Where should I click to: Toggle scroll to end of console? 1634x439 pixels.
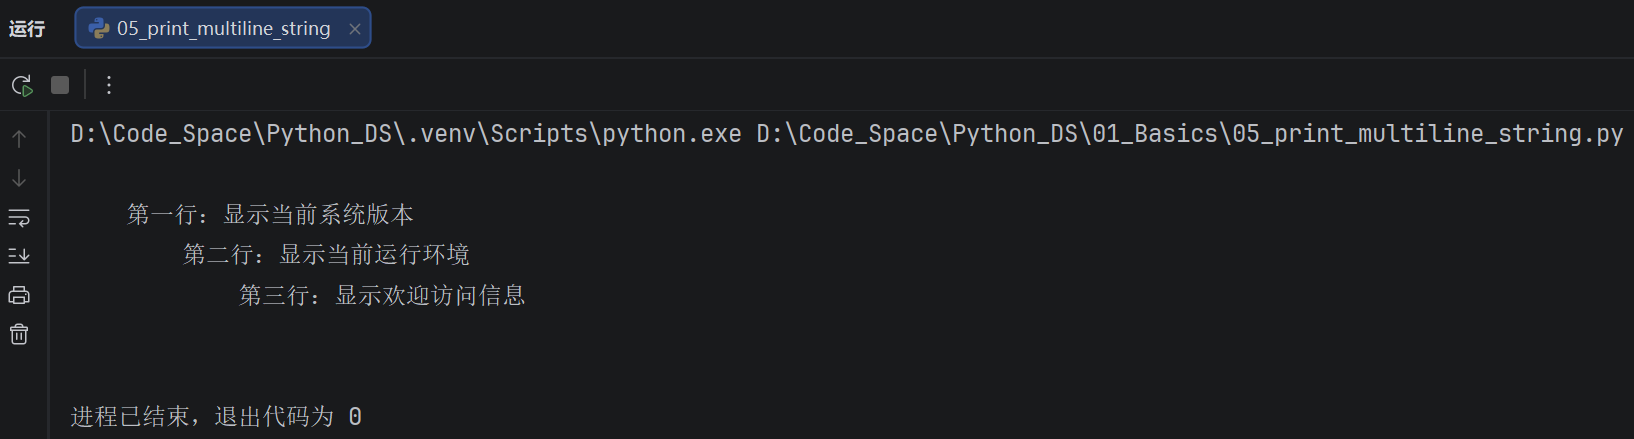pos(19,256)
